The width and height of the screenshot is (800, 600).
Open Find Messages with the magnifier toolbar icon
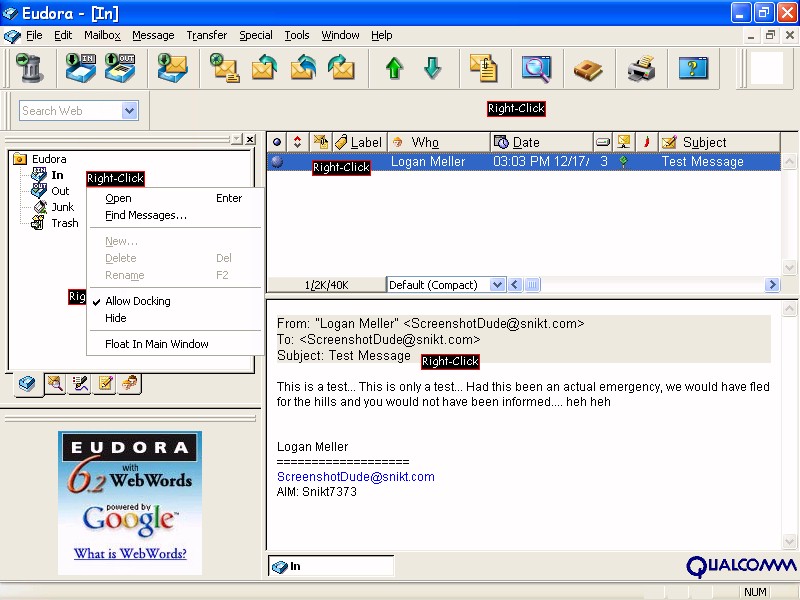click(536, 68)
